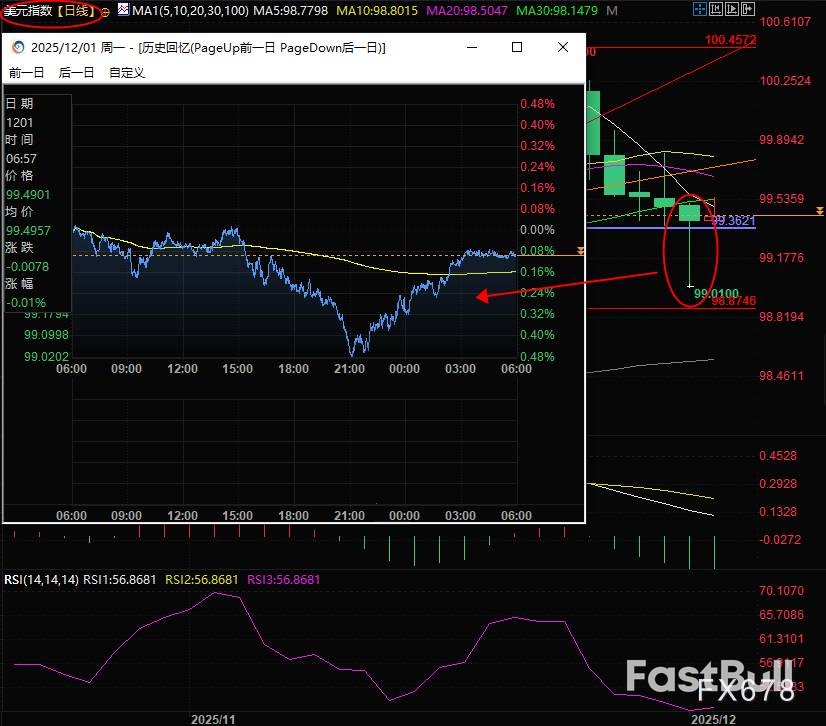Image resolution: width=826 pixels, height=726 pixels.
Task: Click the 2025/11 date on time axis
Action: click(212, 718)
